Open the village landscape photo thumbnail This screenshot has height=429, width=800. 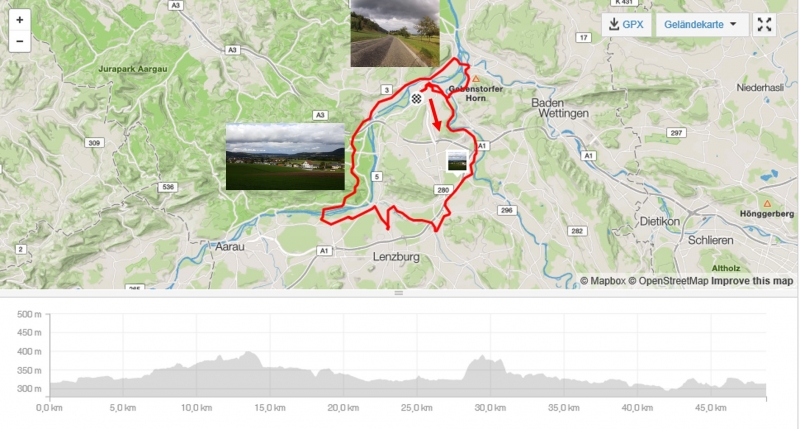click(285, 157)
